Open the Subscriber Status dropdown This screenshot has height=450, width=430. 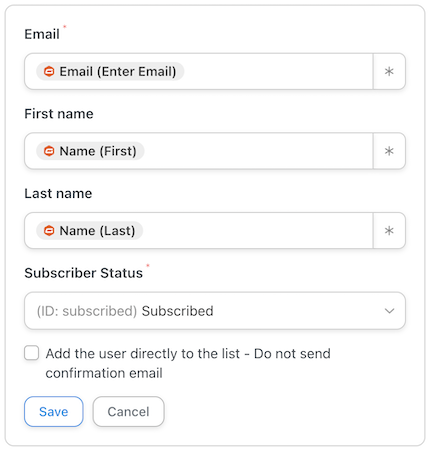(215, 311)
